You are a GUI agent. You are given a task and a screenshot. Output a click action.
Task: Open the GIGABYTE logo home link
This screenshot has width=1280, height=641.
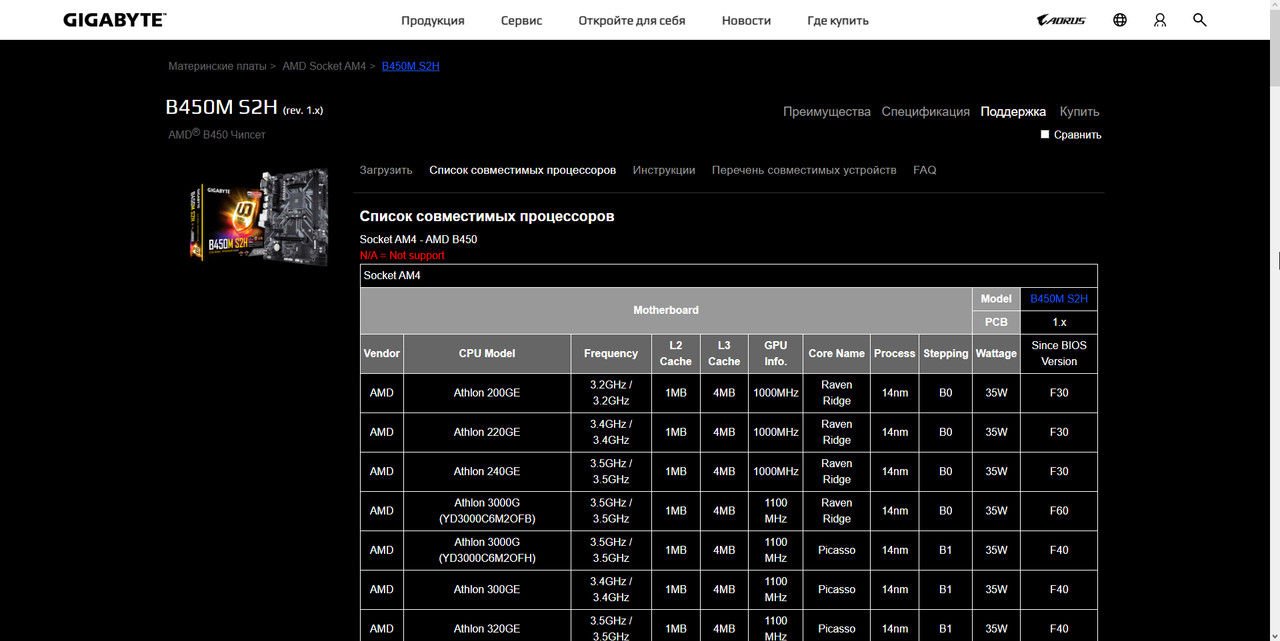[x=115, y=20]
